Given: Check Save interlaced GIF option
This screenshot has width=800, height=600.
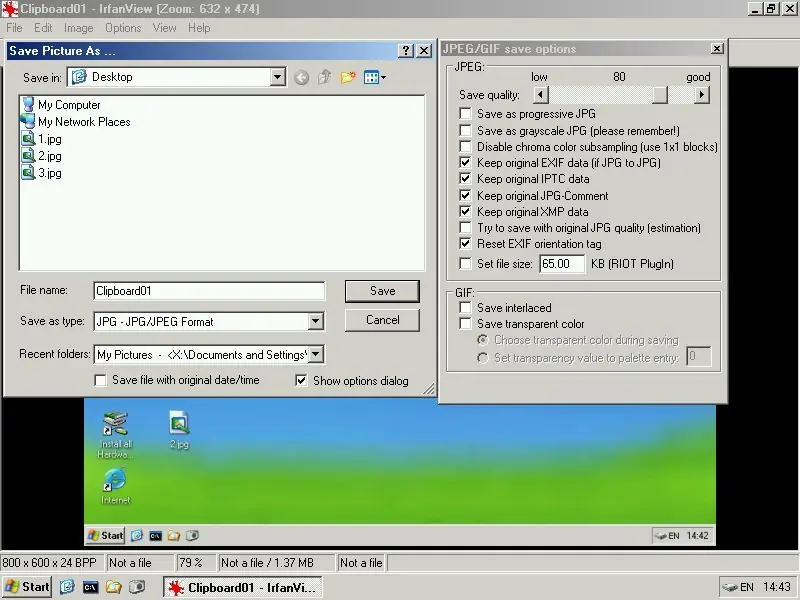Looking at the screenshot, I should point(465,308).
